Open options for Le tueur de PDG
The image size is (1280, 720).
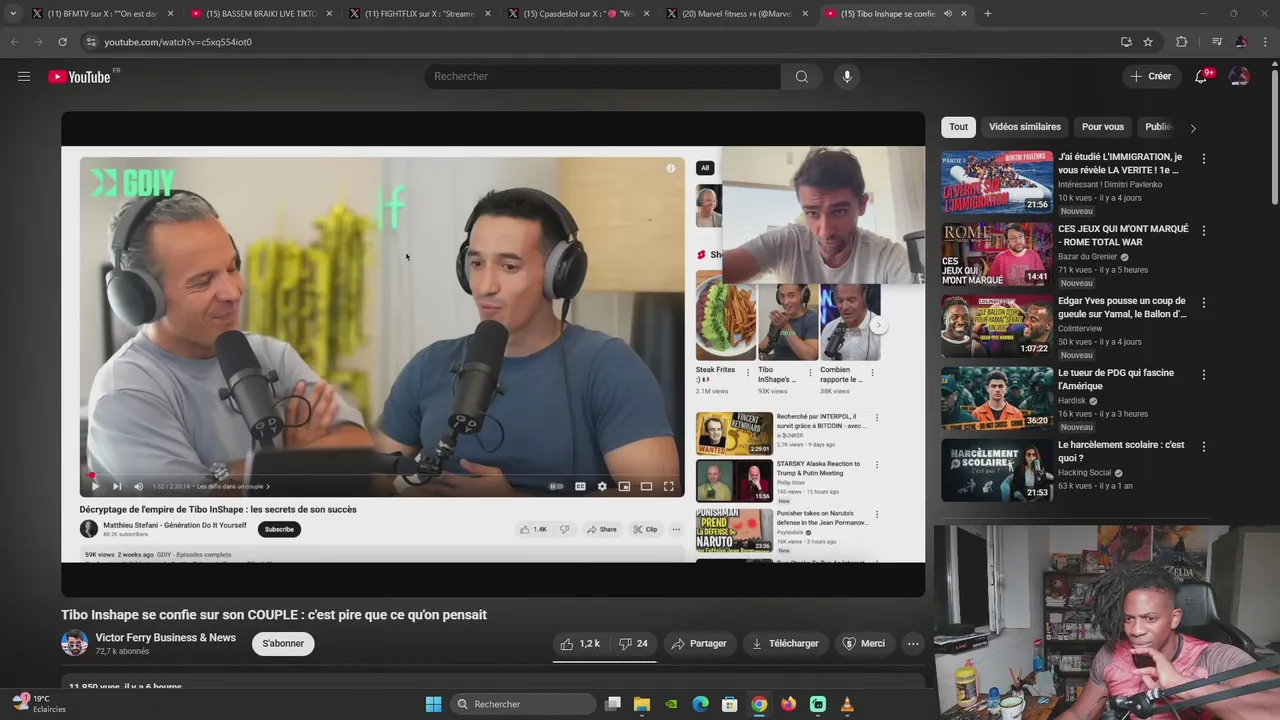click(x=1203, y=374)
